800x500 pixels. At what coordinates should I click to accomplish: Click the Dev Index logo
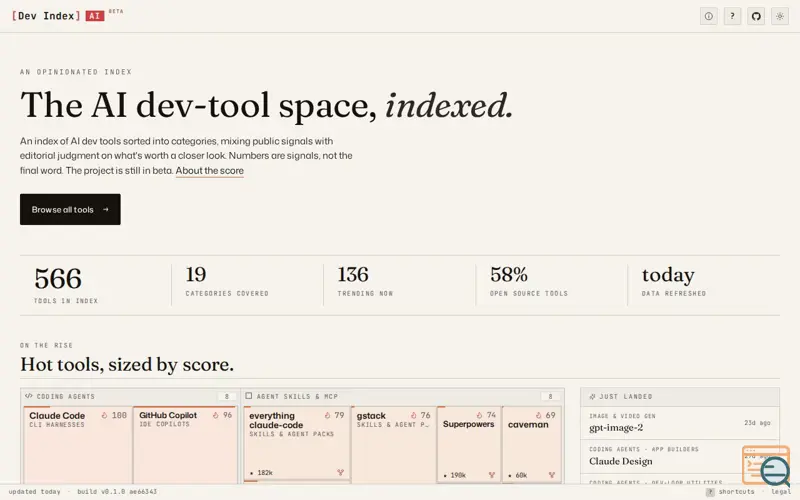click(x=46, y=16)
